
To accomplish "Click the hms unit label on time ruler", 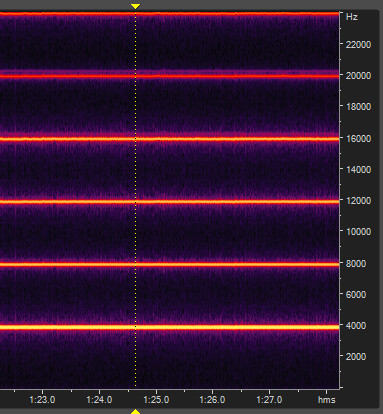I will pos(326,400).
